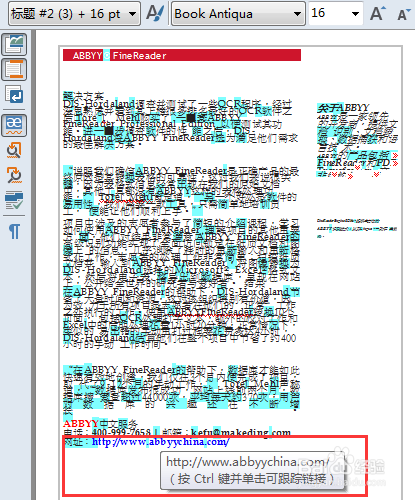This screenshot has height=500, width=415.
Task: Toggle the æ spell check sidebar icon
Action: tap(14, 125)
